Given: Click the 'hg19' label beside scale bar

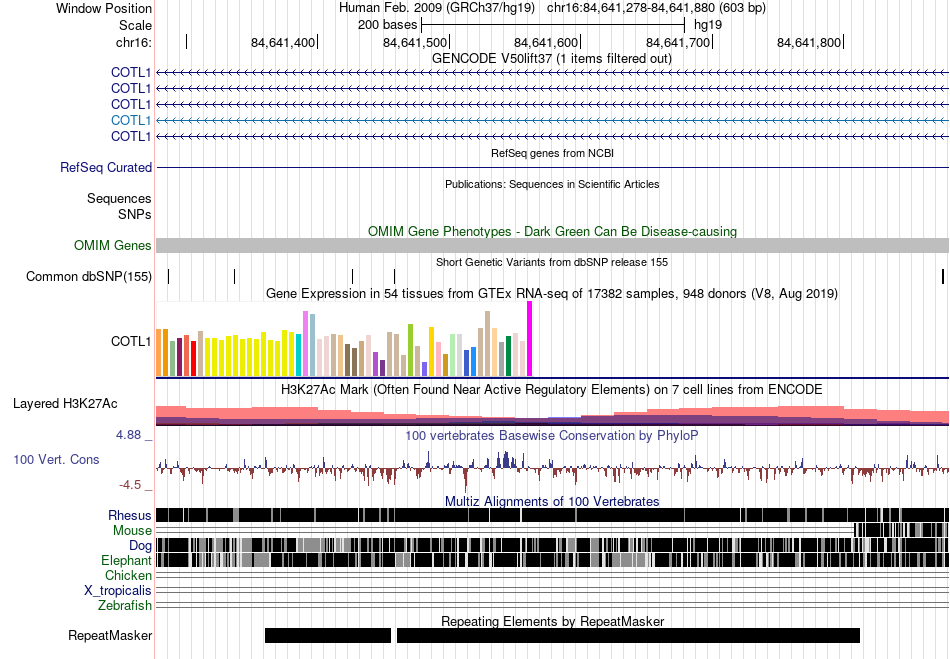Looking at the screenshot, I should [708, 25].
